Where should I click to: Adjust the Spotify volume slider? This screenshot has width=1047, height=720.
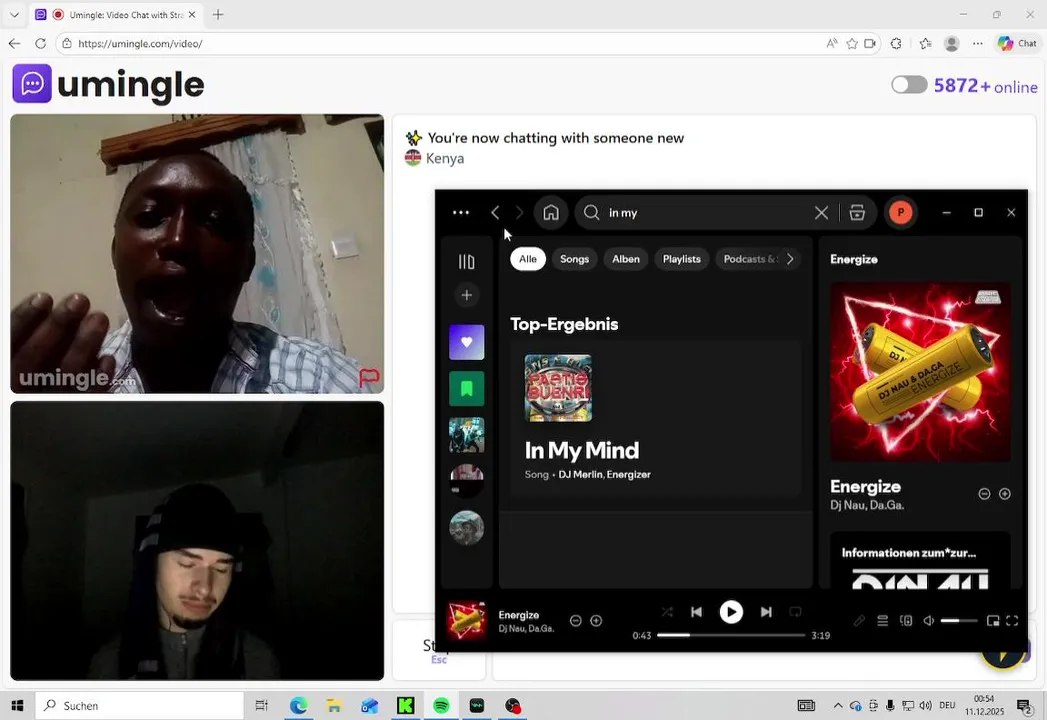(x=959, y=620)
